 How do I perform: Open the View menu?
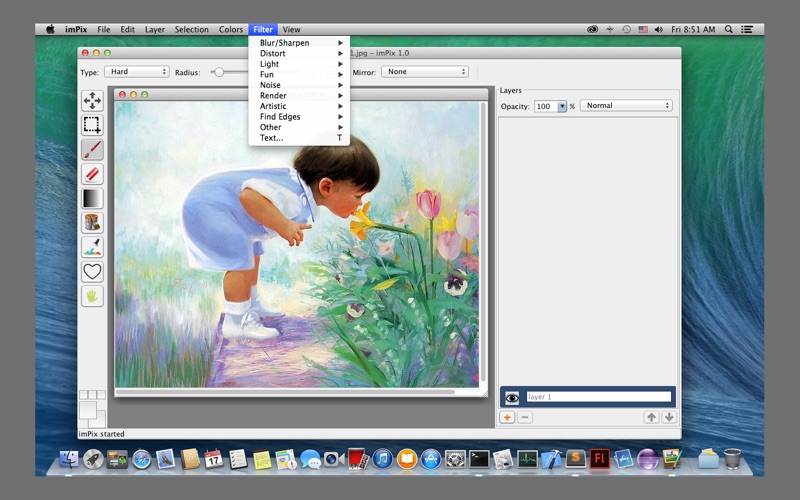click(291, 30)
